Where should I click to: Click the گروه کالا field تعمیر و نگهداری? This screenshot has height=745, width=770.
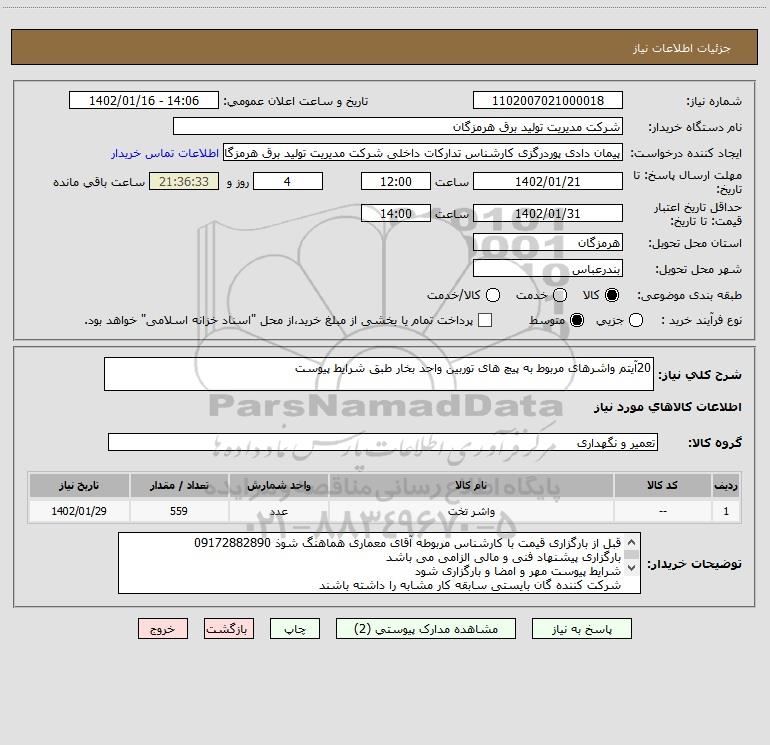click(x=383, y=442)
